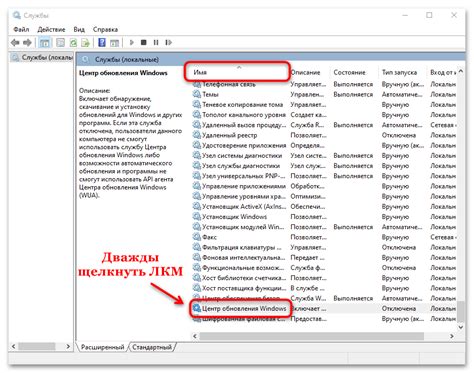The image size is (474, 373).
Task: Restart the service with the restart icon
Action: pyautogui.click(x=169, y=43)
